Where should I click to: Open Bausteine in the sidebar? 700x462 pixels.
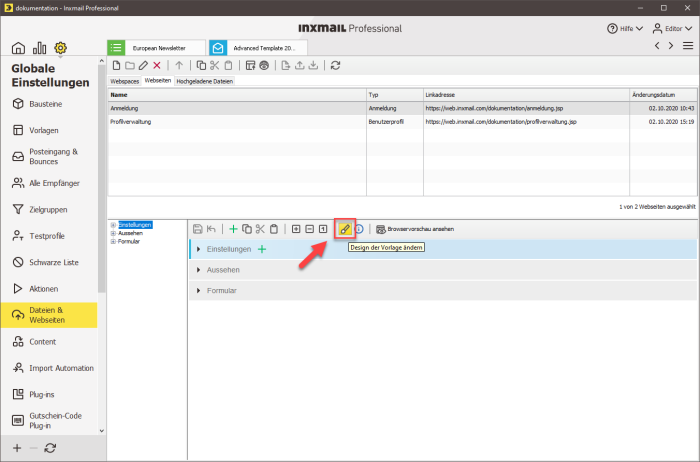coord(49,104)
